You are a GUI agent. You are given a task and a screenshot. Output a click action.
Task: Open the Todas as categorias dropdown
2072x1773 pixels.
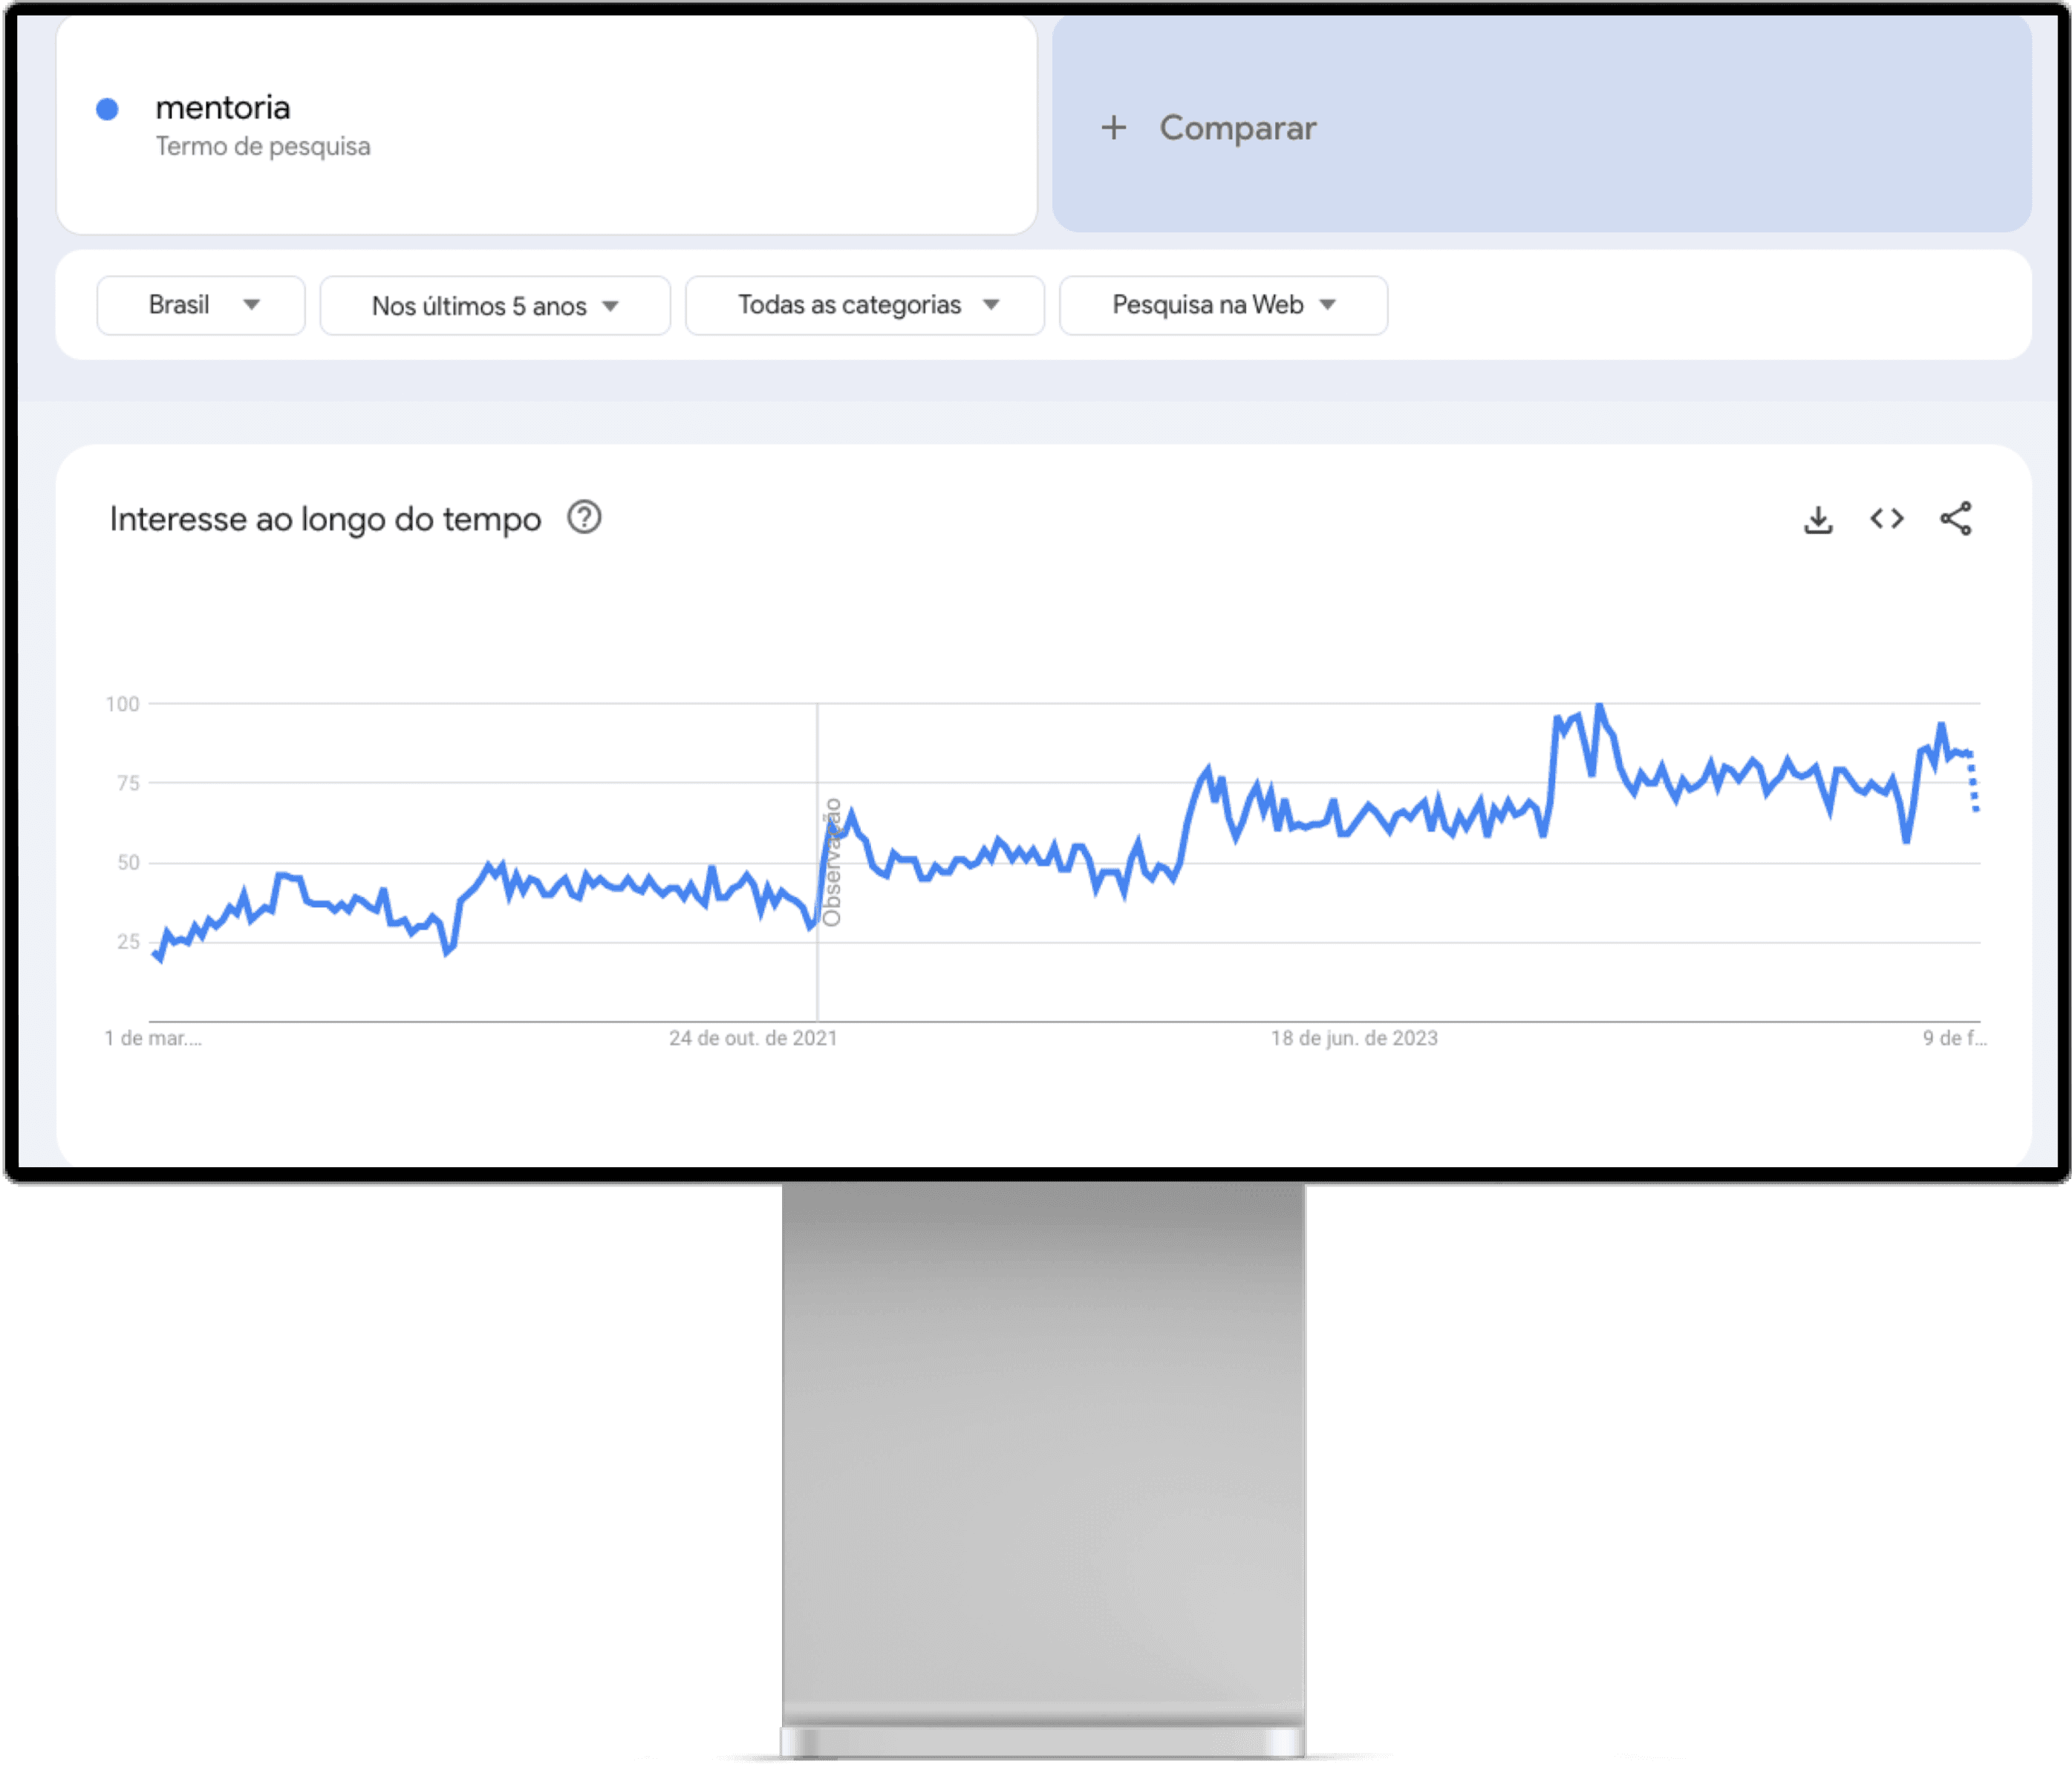(x=865, y=305)
